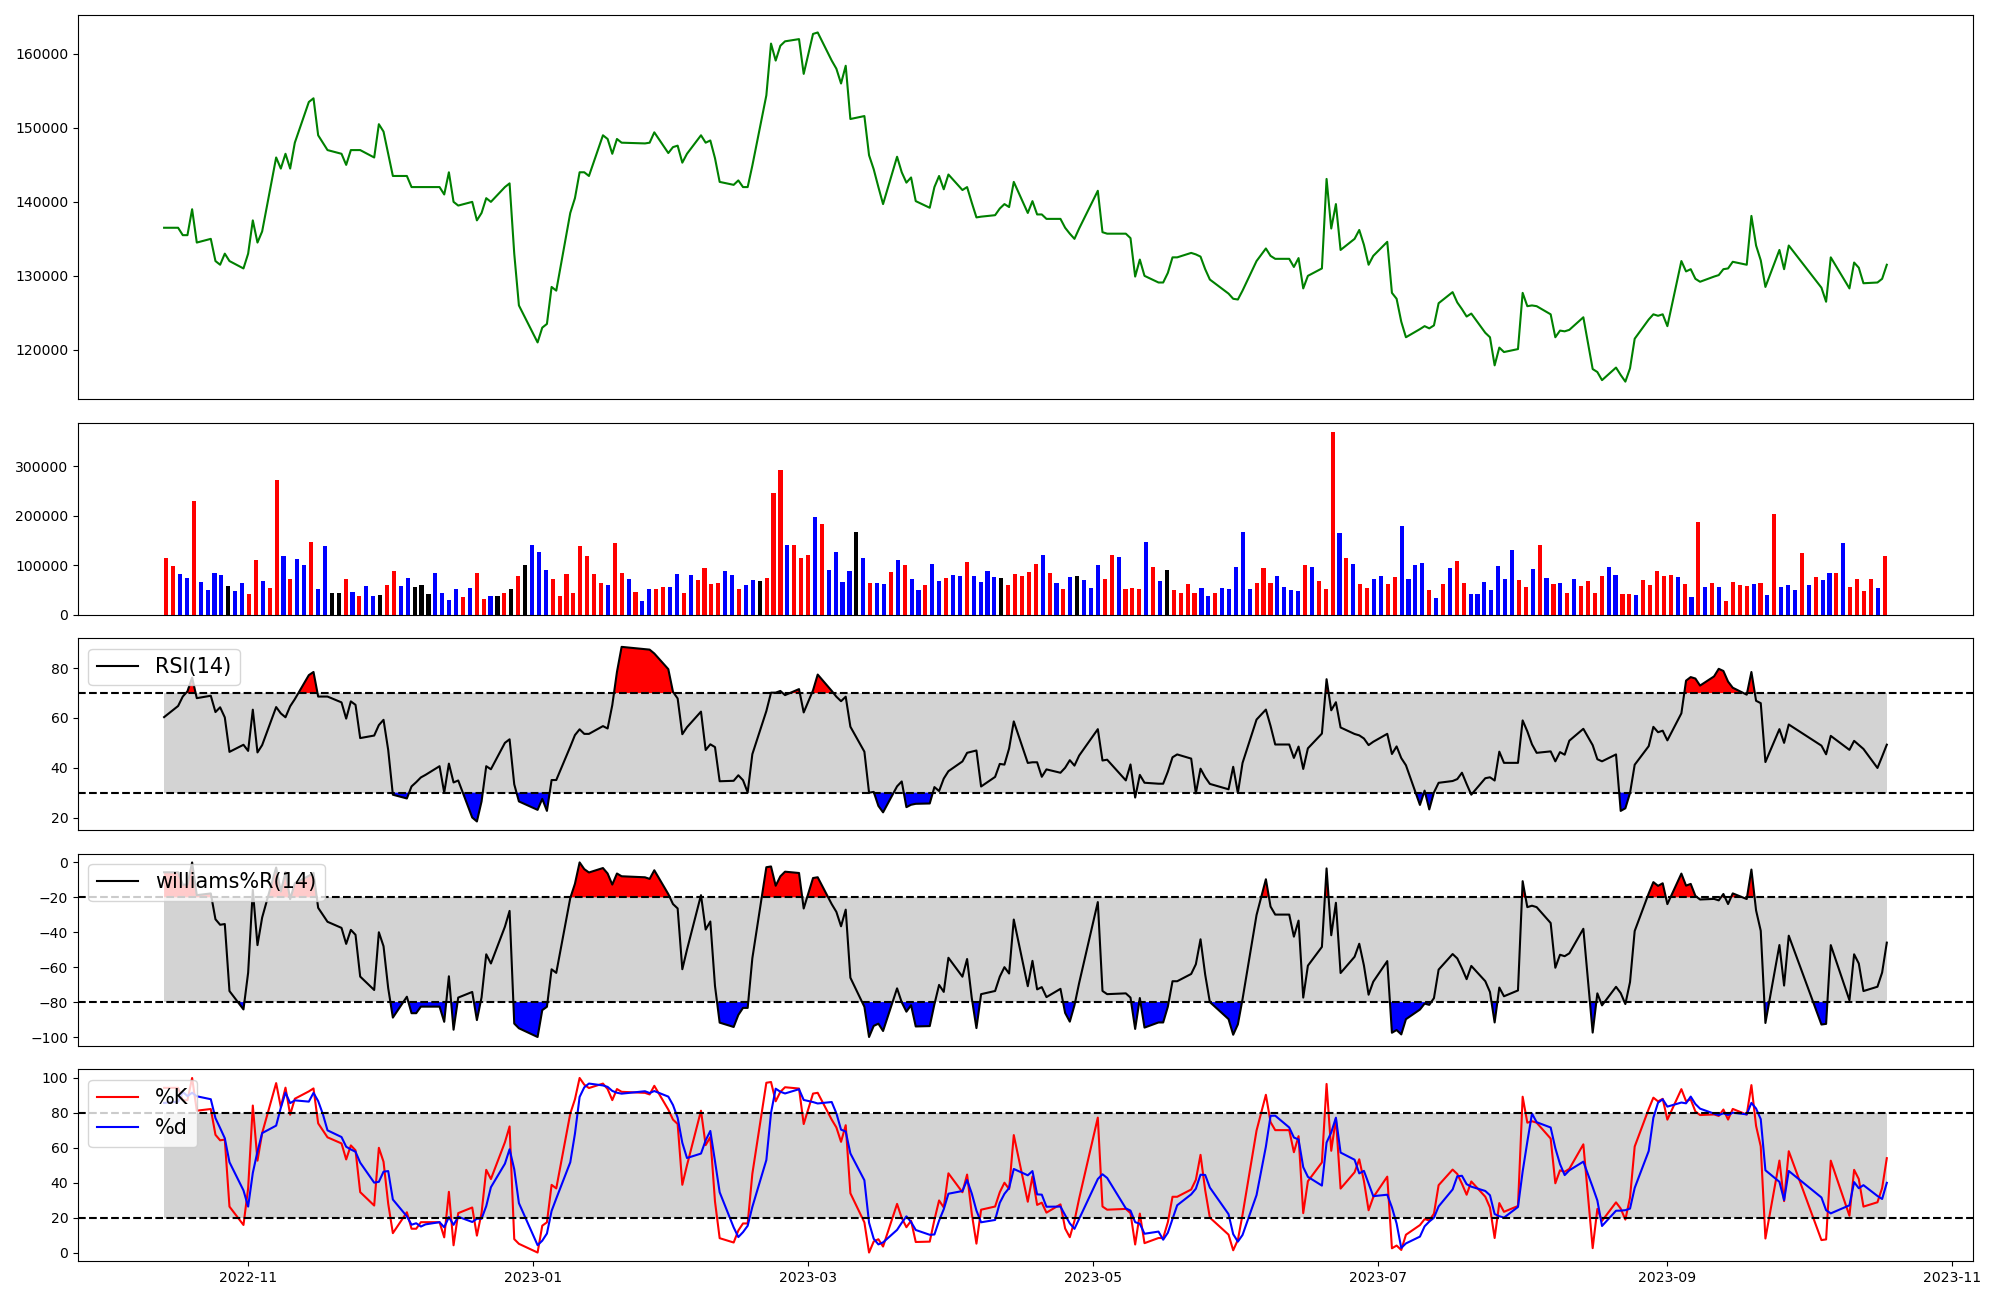This screenshot has width=2000, height=1300.
Task: Click the 2022-11 date tick label
Action: click(248, 1277)
